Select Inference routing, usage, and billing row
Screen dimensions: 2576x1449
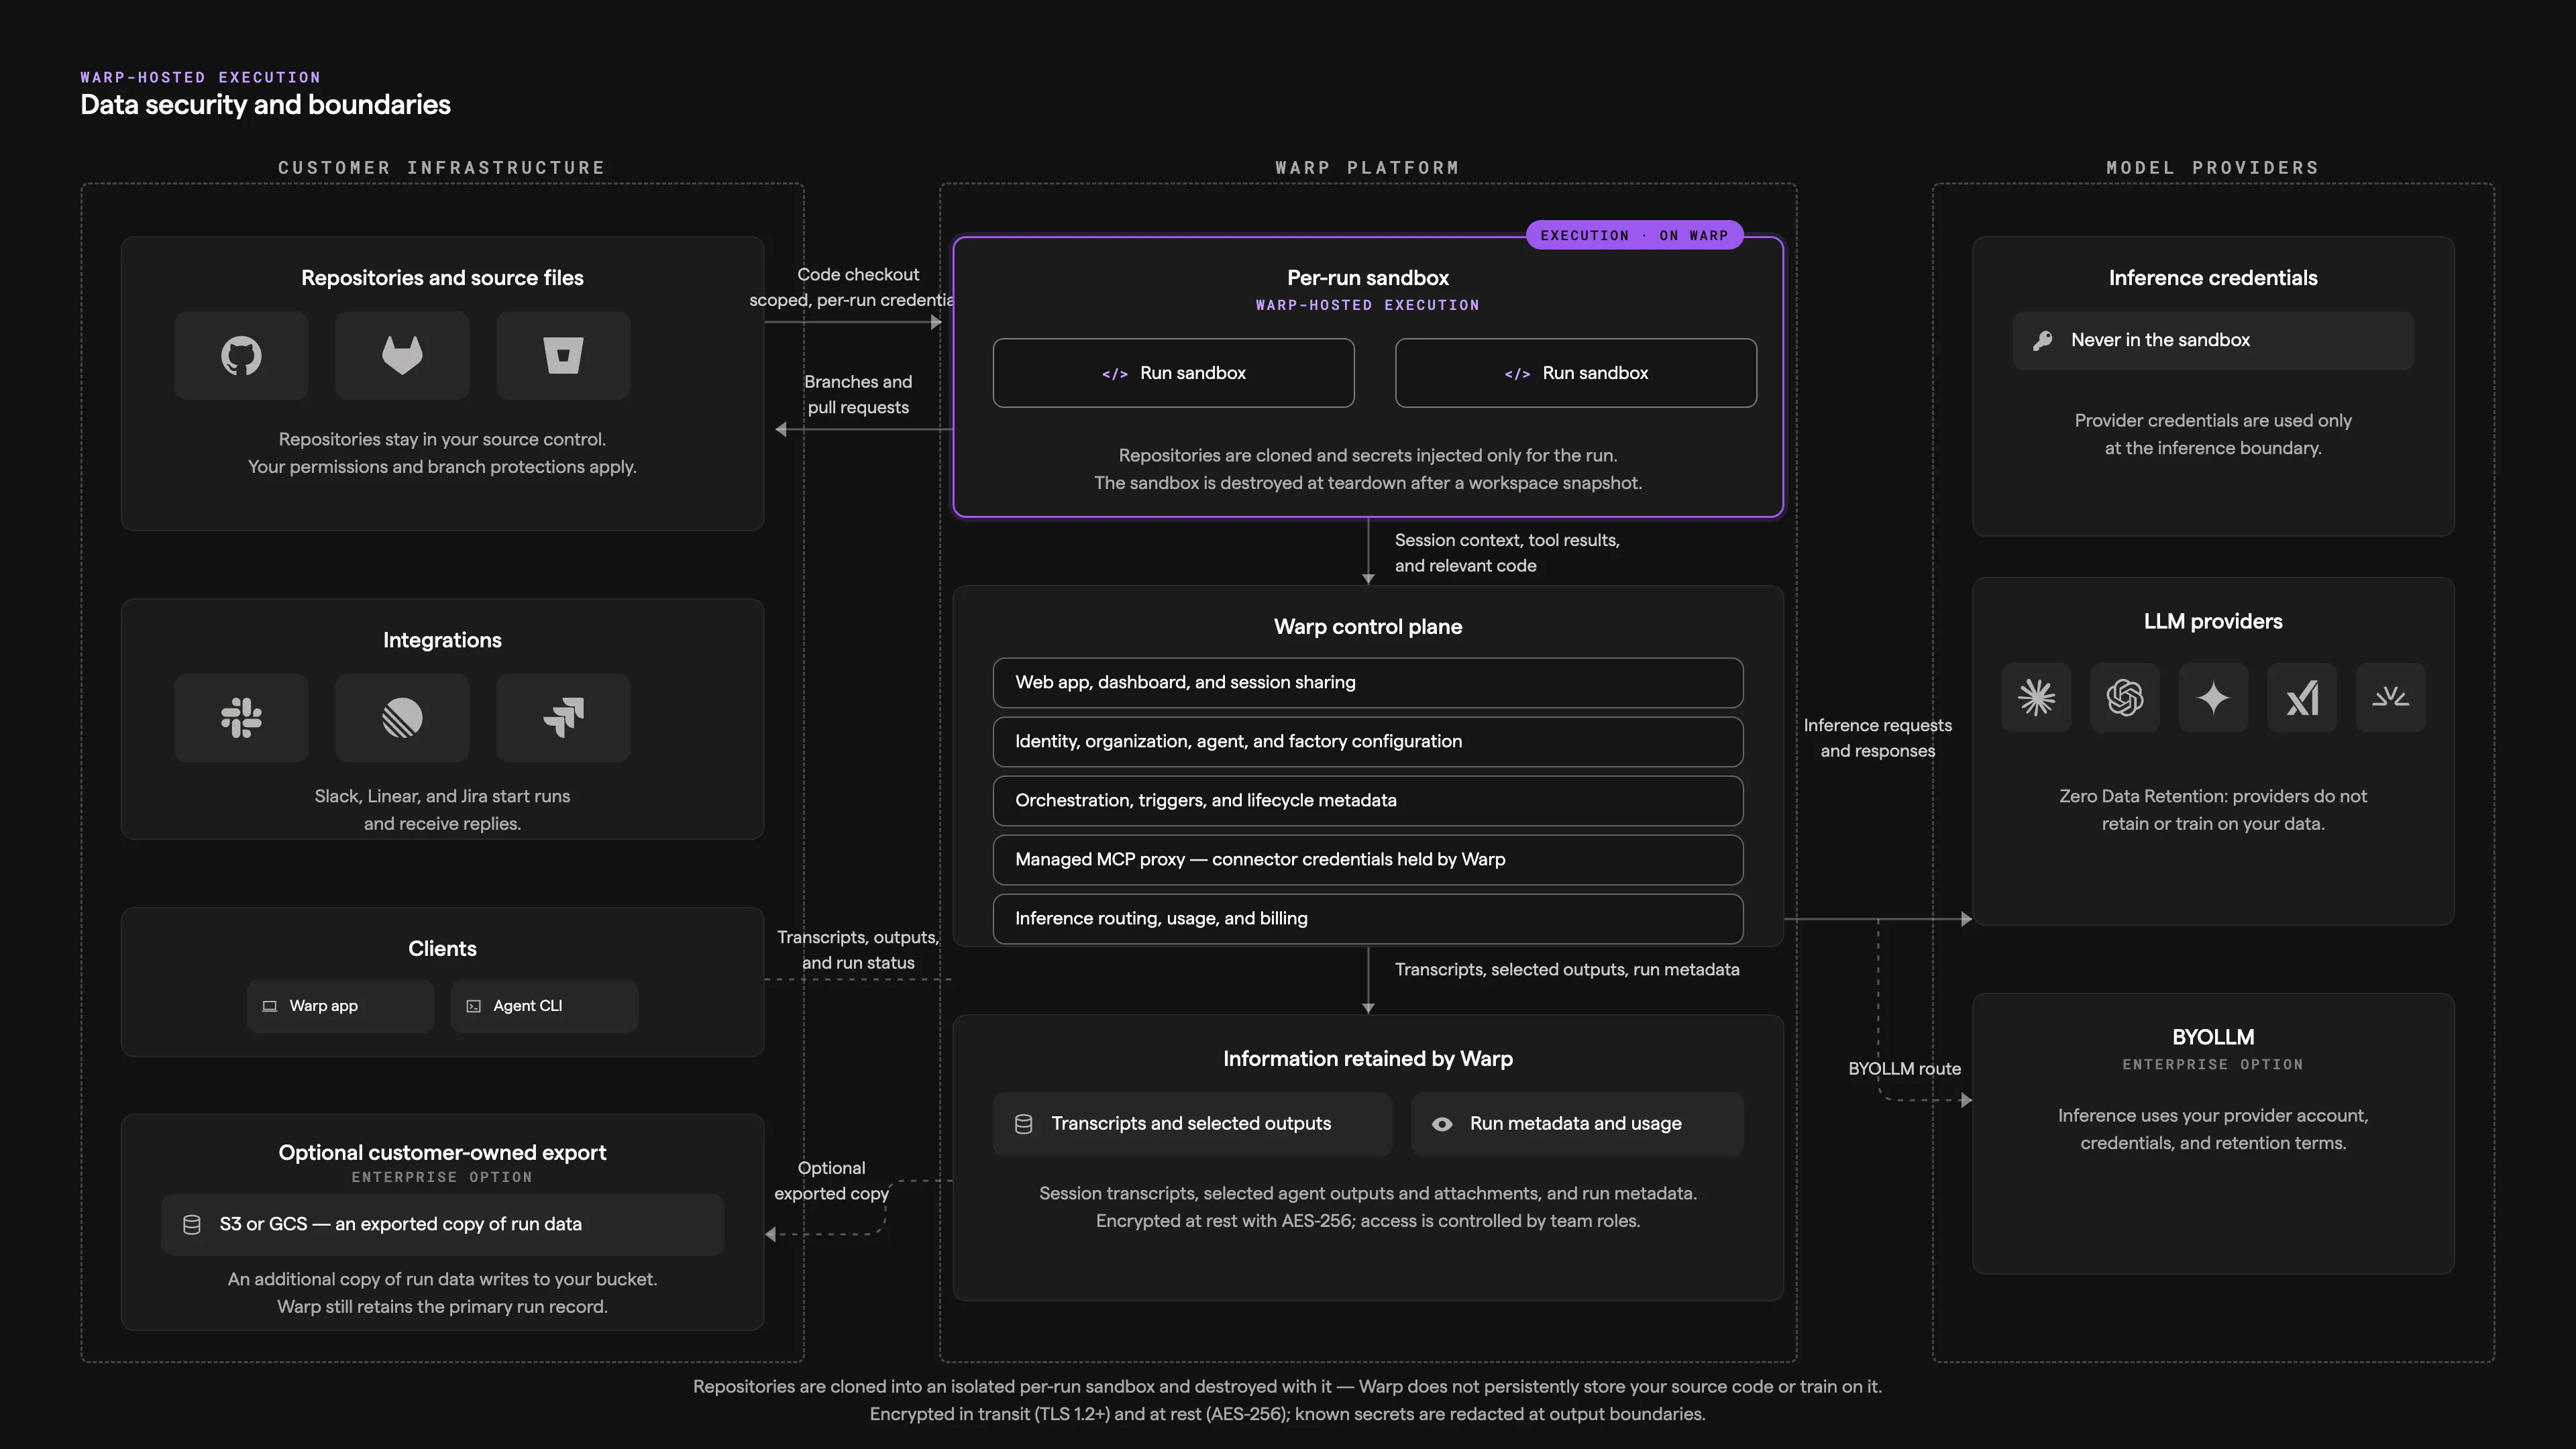[1367, 919]
